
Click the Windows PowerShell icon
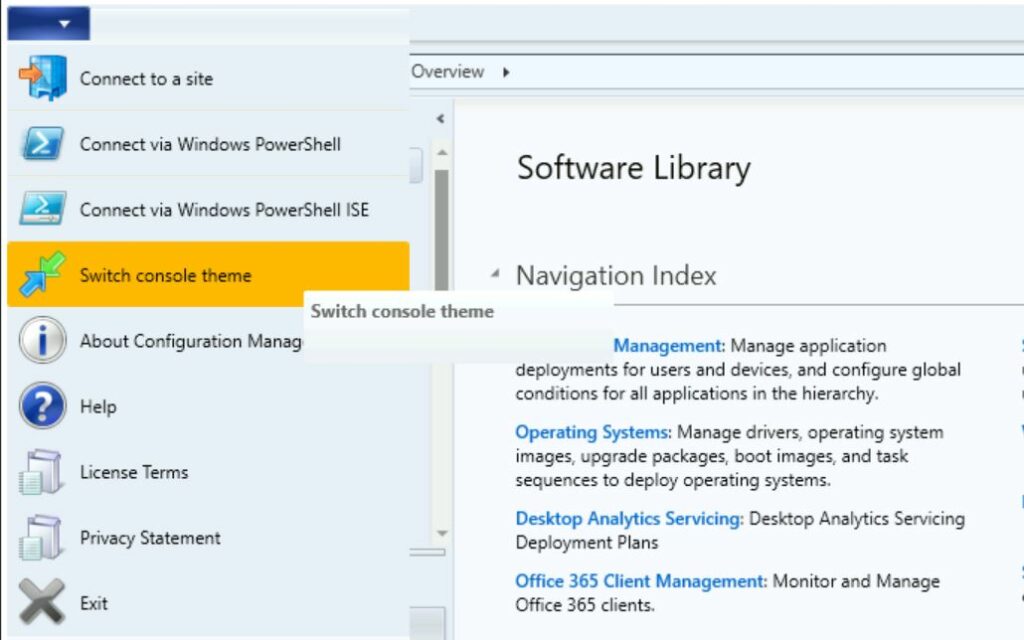[x=42, y=144]
